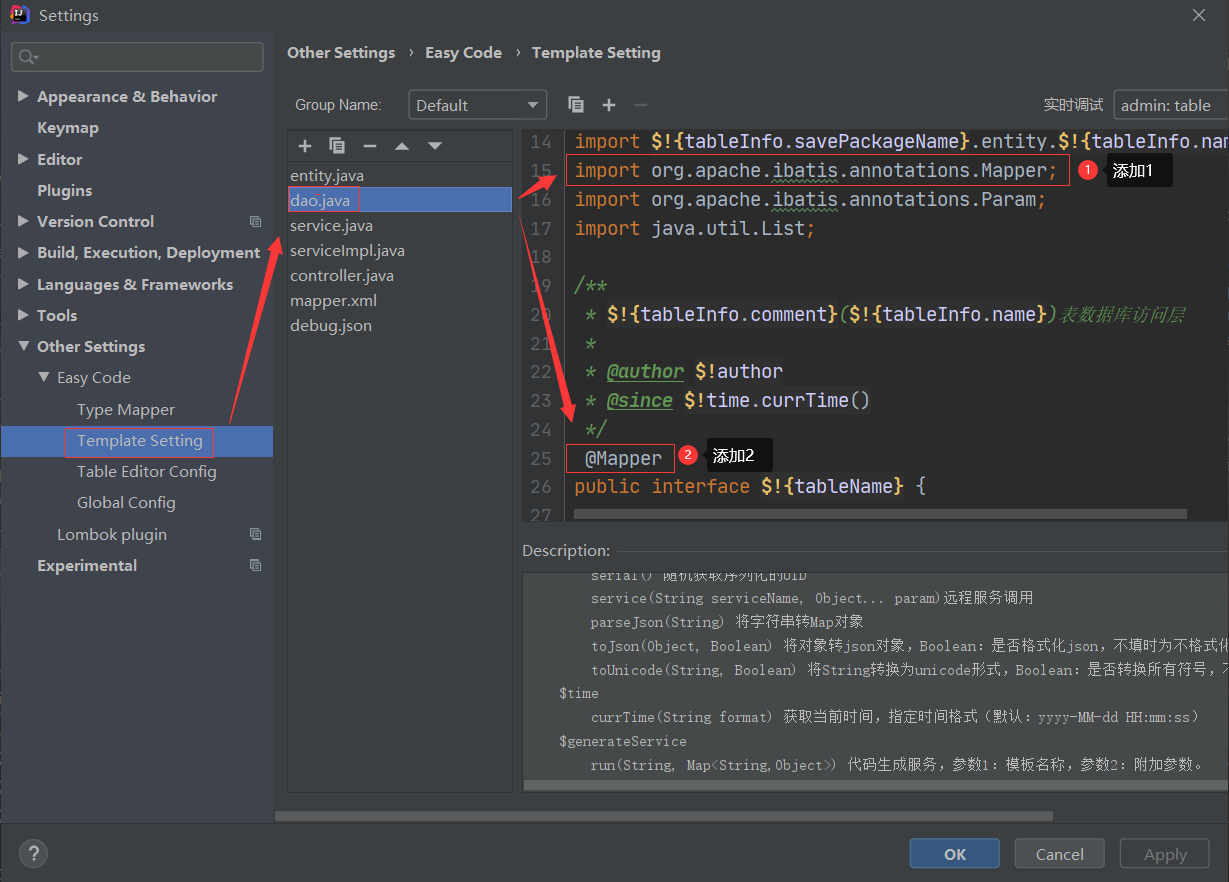Collapse the Easy Code node
Viewport: 1229px width, 882px height.
coord(43,377)
